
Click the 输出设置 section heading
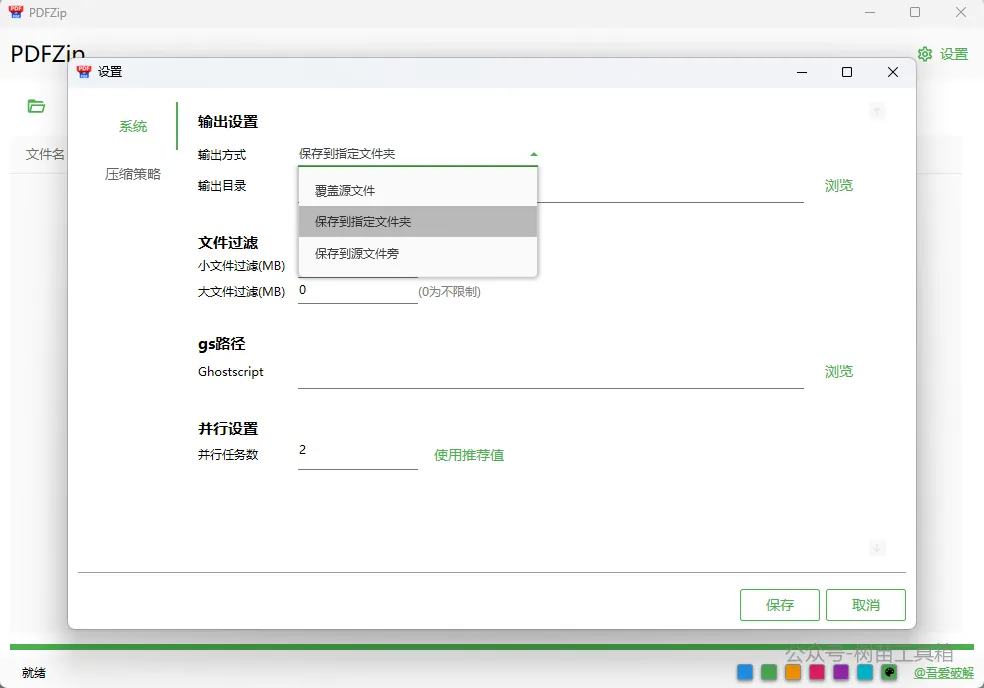(x=228, y=122)
